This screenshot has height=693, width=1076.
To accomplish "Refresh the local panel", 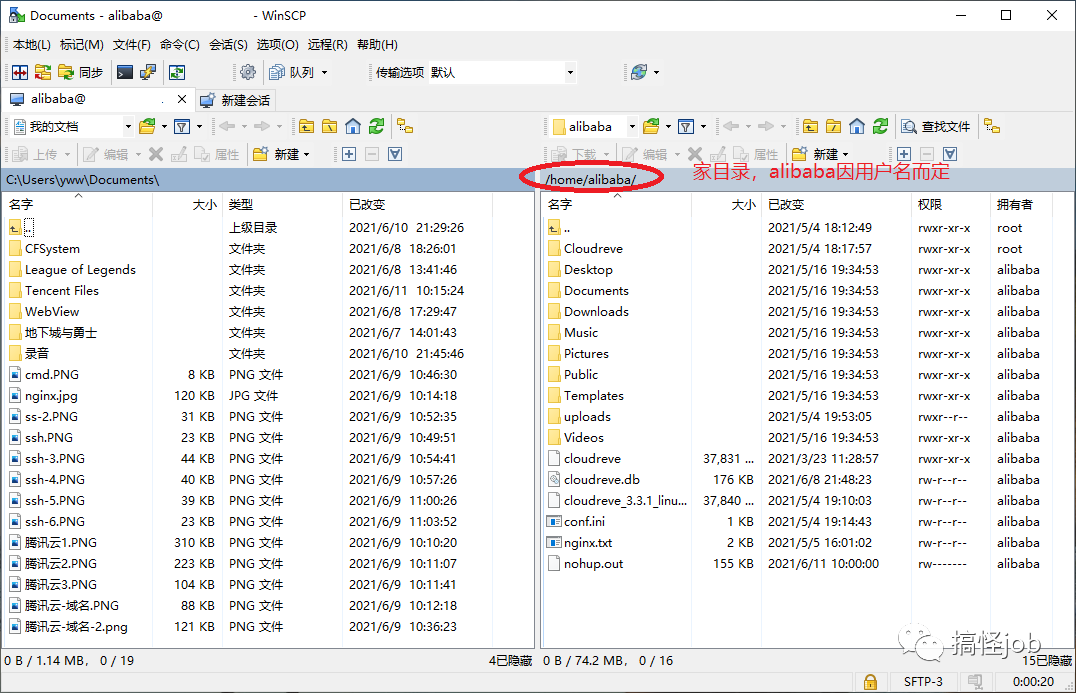I will tap(376, 126).
